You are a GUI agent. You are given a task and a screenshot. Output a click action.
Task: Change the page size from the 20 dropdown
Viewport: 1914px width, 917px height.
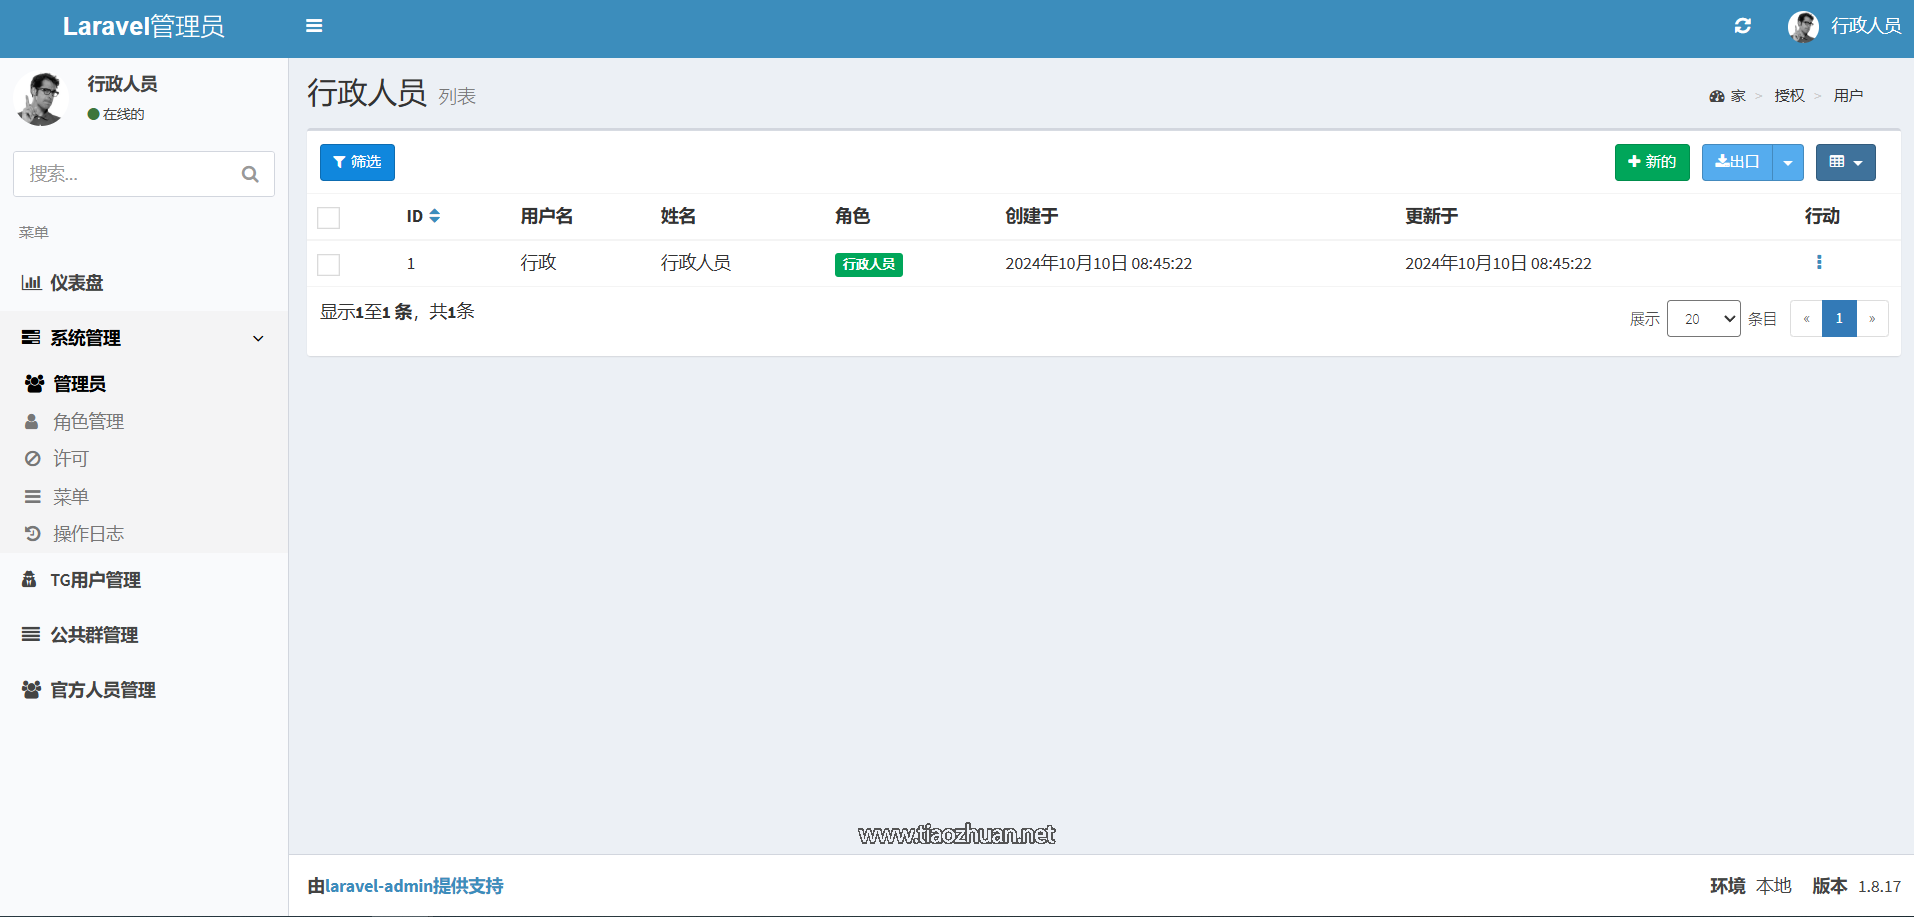[1703, 318]
